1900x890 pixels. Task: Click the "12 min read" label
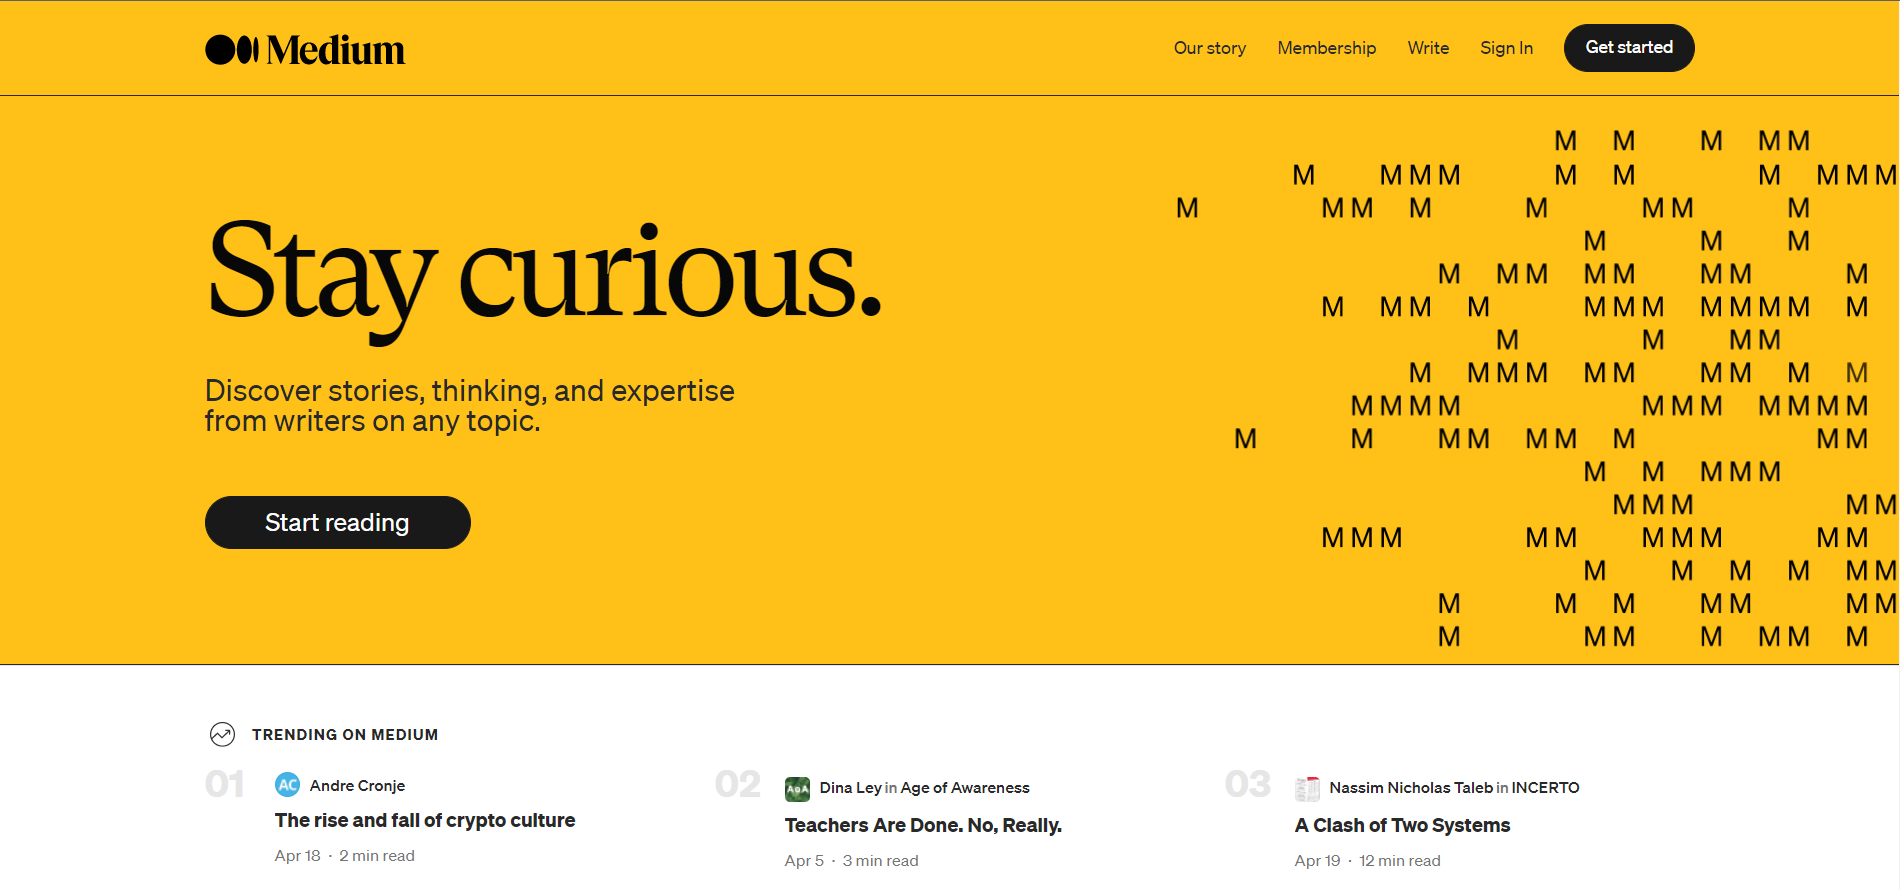point(1400,861)
